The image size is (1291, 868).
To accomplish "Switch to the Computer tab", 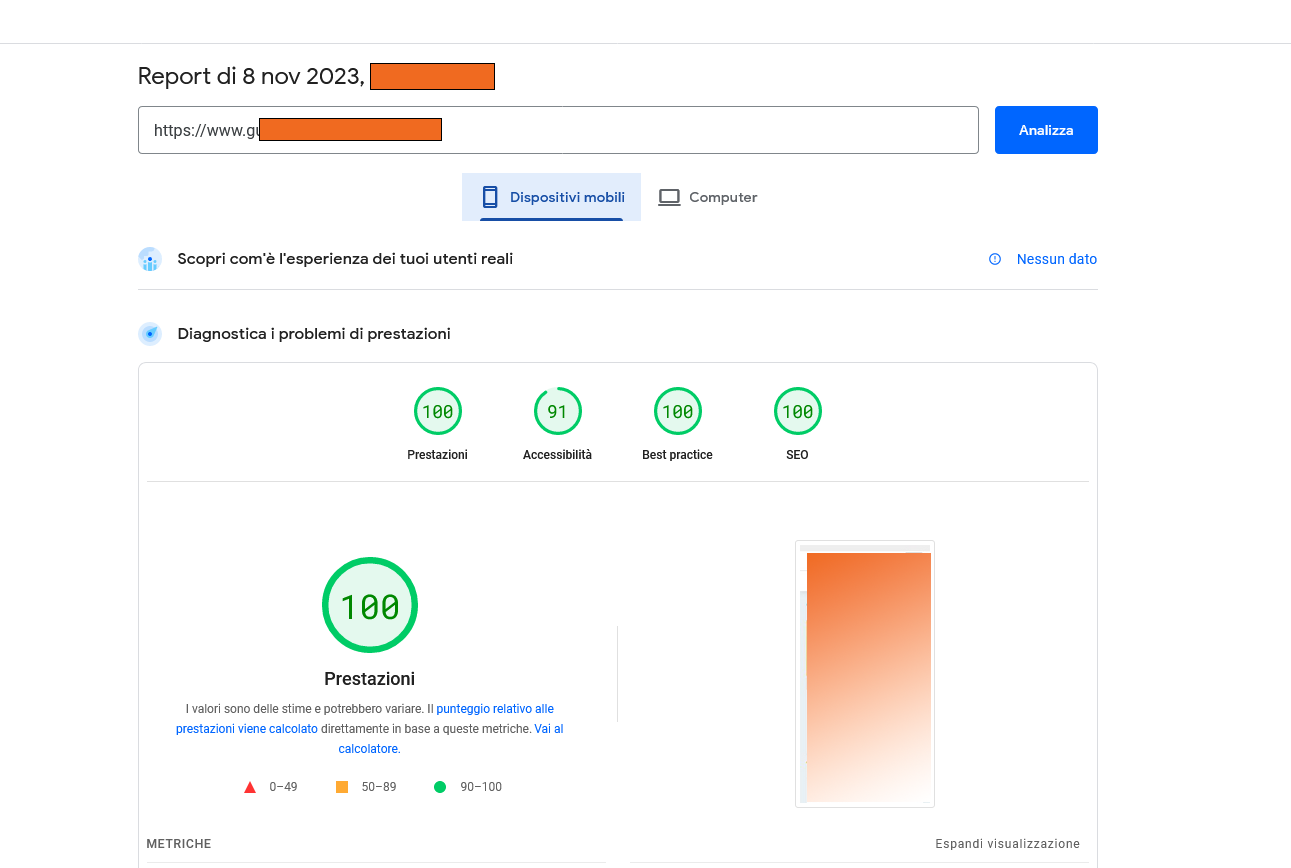I will pos(708,197).
